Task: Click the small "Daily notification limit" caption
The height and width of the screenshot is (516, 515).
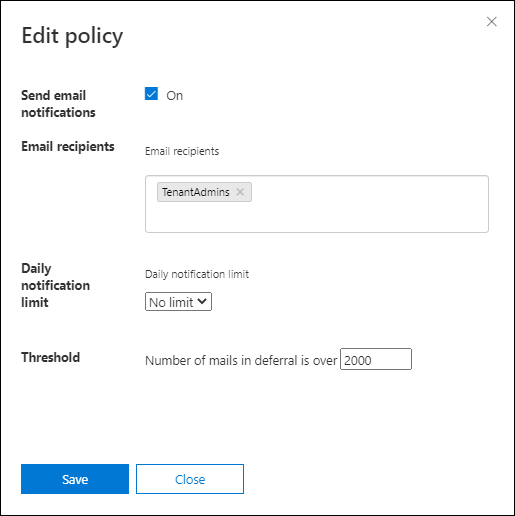Action: [197, 274]
